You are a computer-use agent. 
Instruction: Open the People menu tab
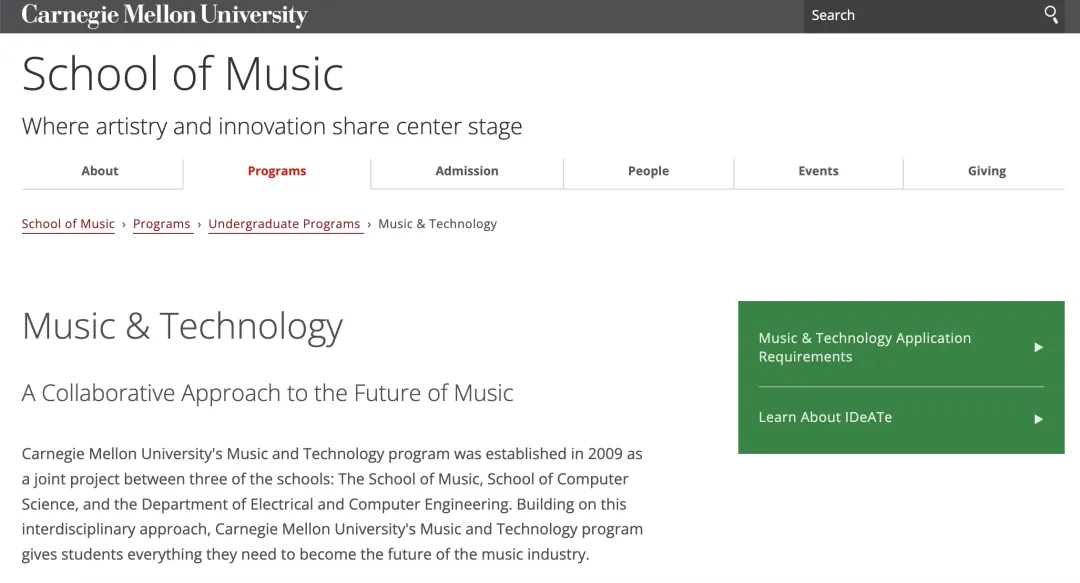[648, 171]
